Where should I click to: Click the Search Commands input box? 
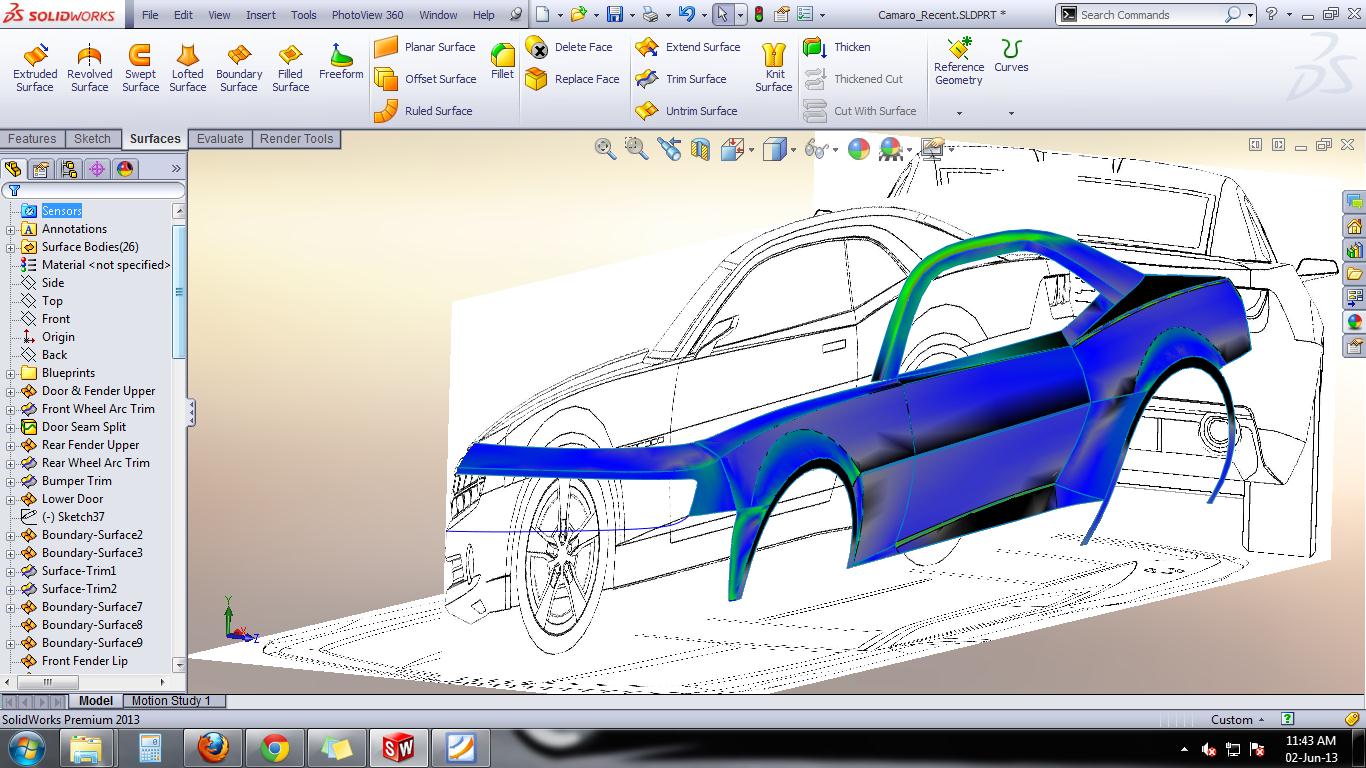tap(1150, 15)
